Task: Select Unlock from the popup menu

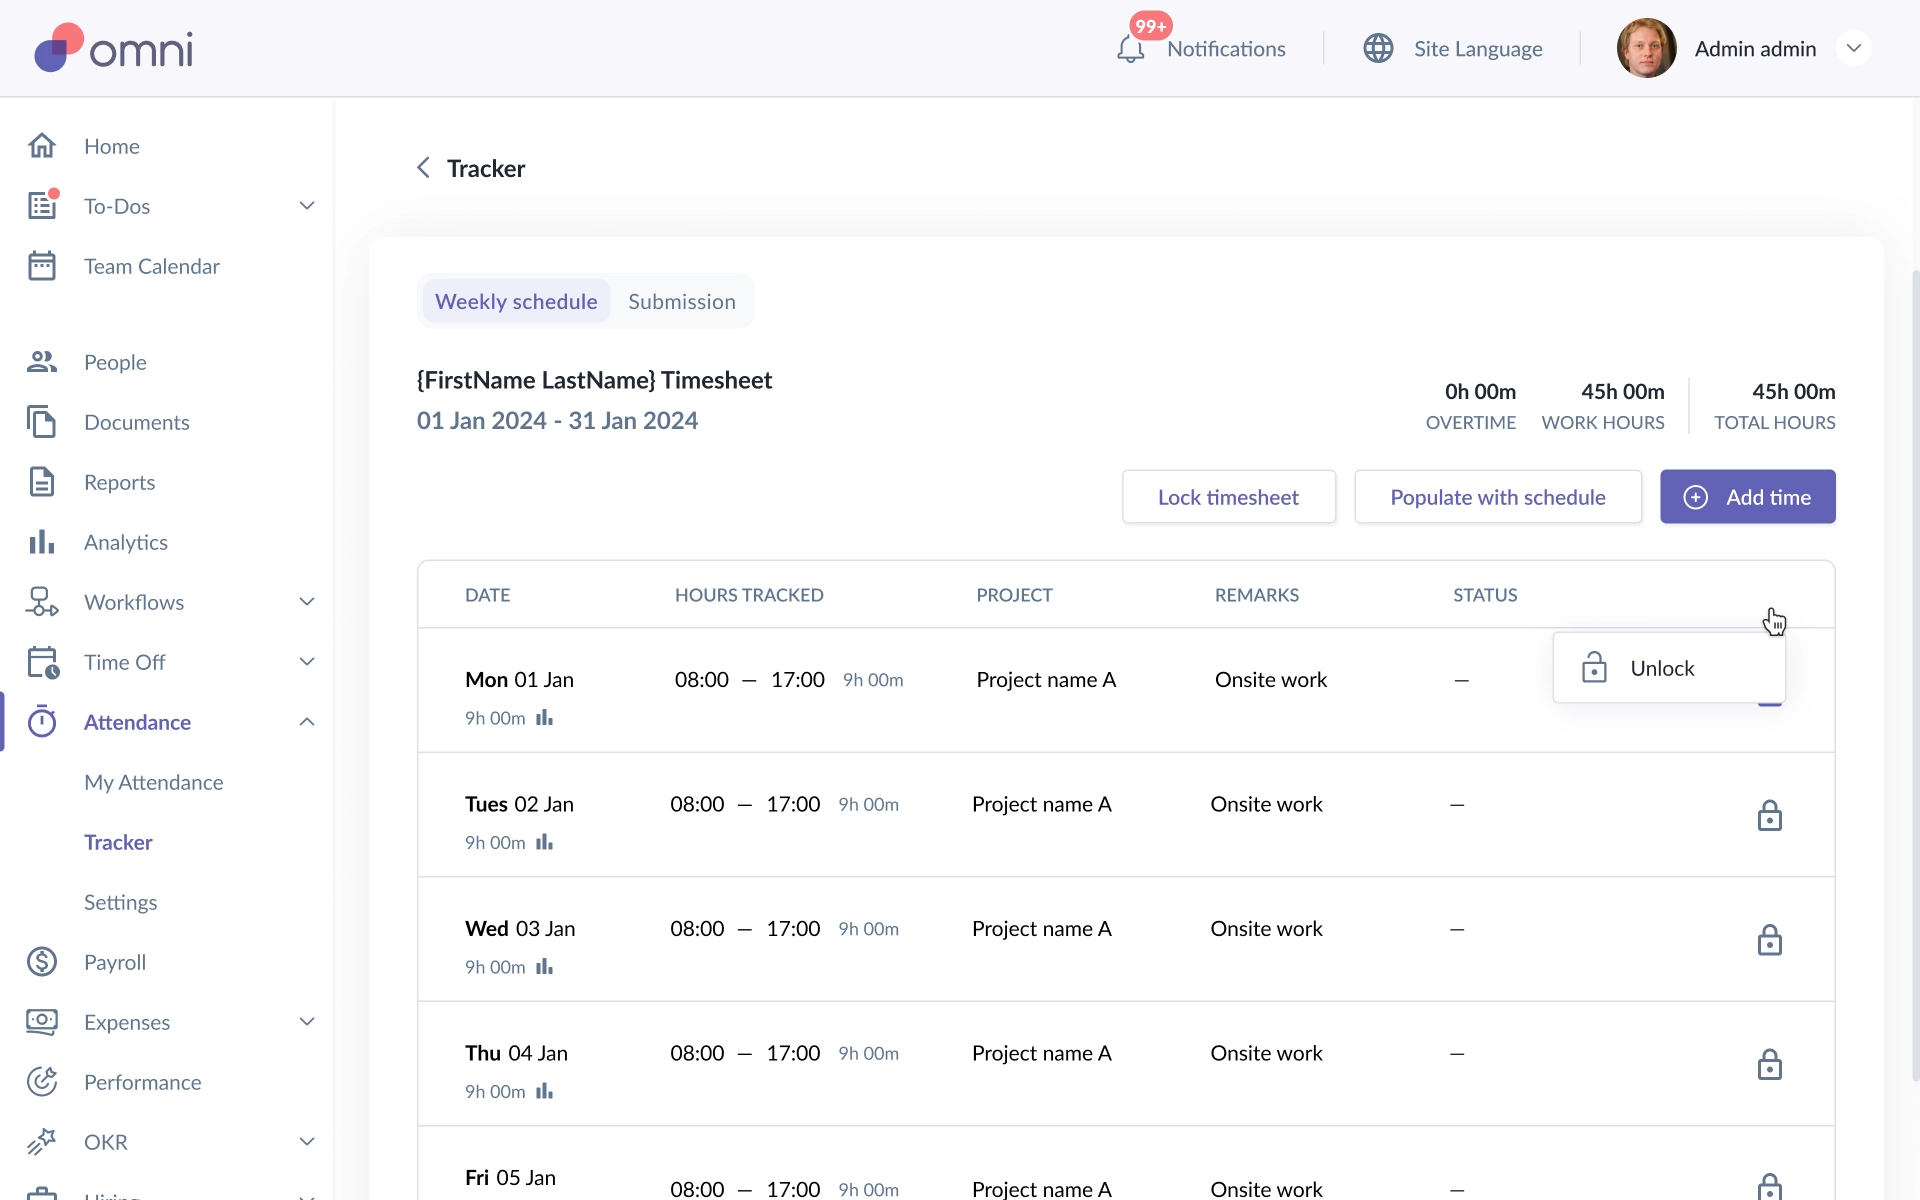Action: (x=1661, y=668)
